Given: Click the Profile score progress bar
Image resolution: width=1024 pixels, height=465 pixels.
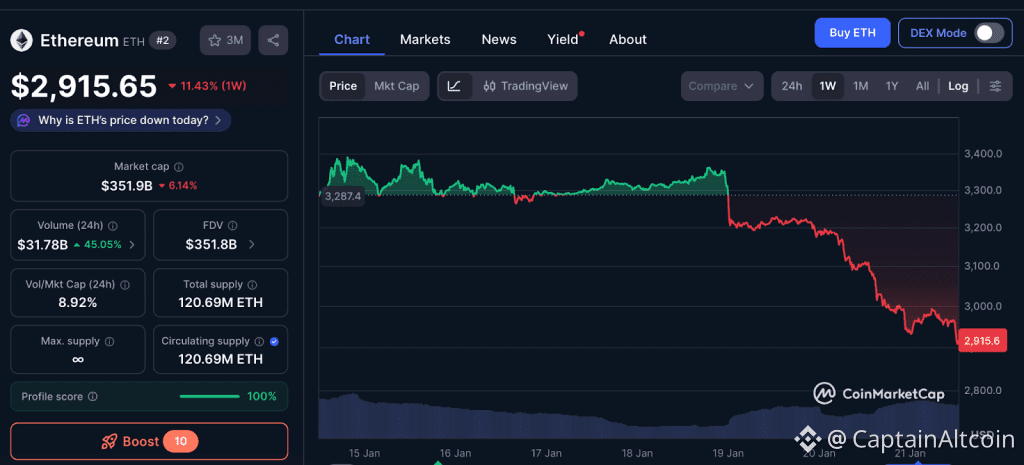Looking at the screenshot, I should tap(209, 397).
